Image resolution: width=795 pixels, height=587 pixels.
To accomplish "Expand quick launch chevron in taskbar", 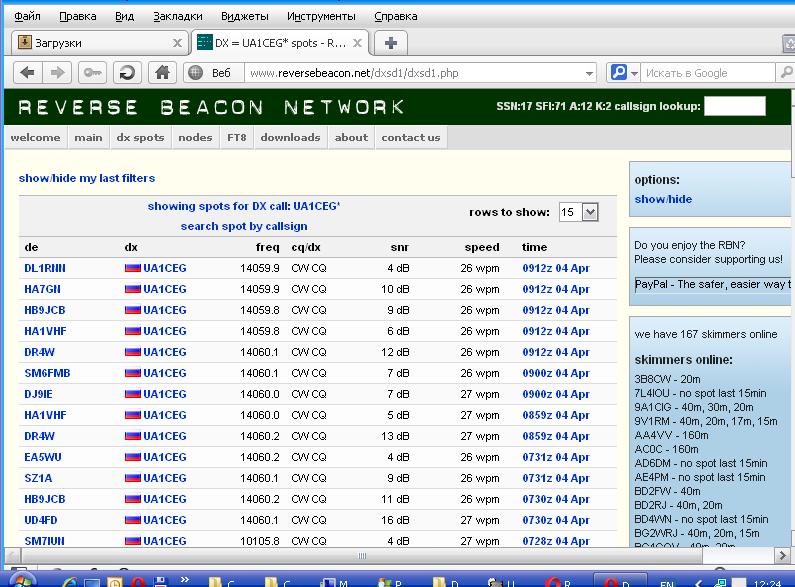I will tap(185, 579).
